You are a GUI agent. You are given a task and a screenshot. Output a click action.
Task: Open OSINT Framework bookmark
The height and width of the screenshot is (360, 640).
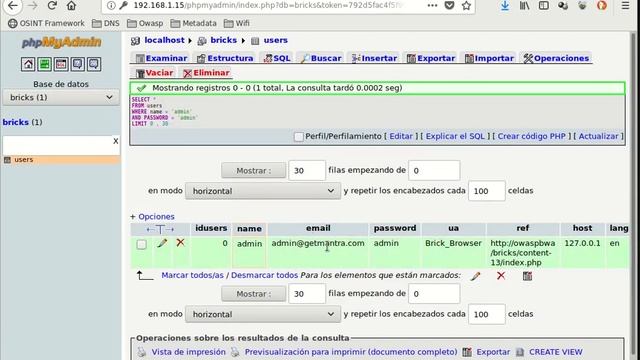[x=46, y=23]
